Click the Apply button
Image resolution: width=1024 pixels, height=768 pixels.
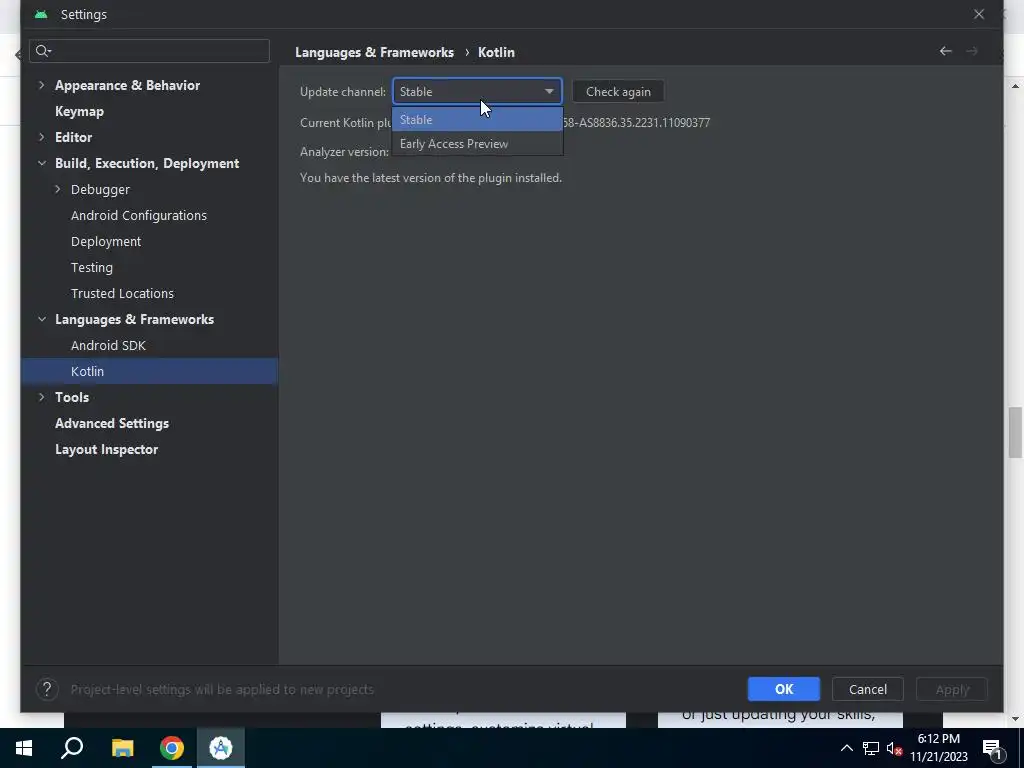(952, 689)
